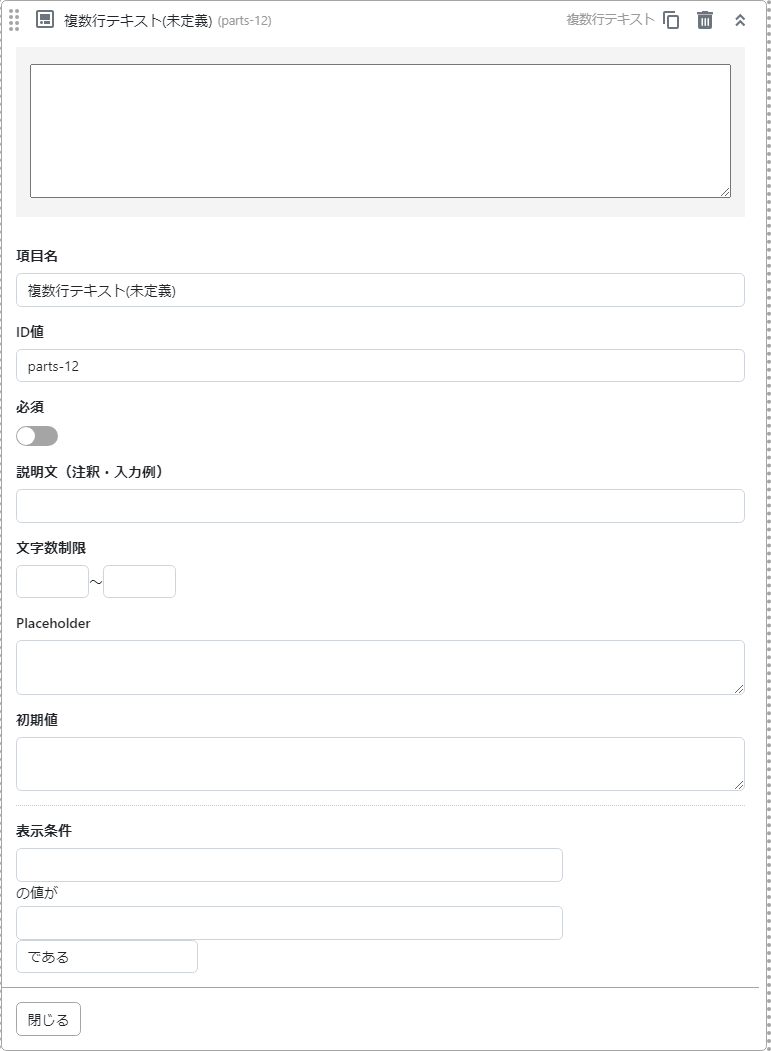Click the field below の値が label
771x1051 pixels.
[289, 923]
